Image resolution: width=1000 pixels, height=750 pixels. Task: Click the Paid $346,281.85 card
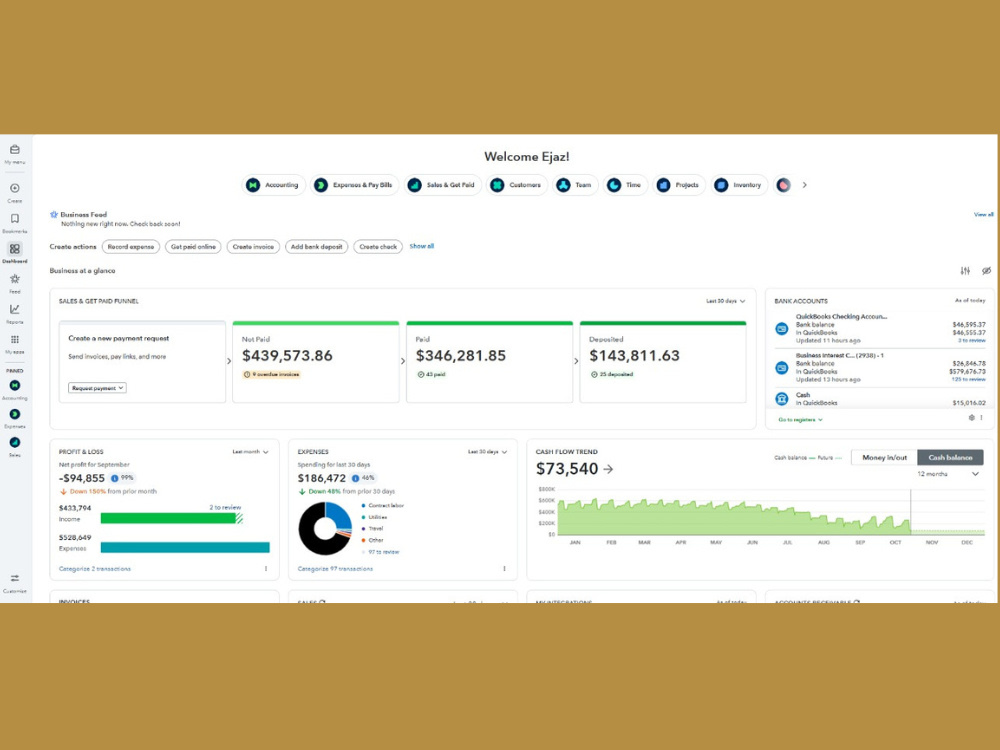[x=489, y=362]
